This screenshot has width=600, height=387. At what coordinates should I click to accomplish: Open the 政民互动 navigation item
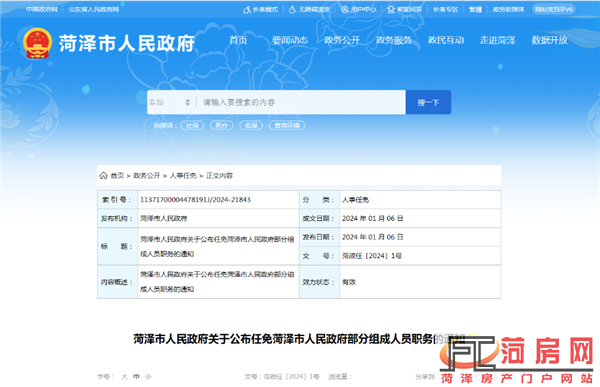pyautogui.click(x=446, y=40)
